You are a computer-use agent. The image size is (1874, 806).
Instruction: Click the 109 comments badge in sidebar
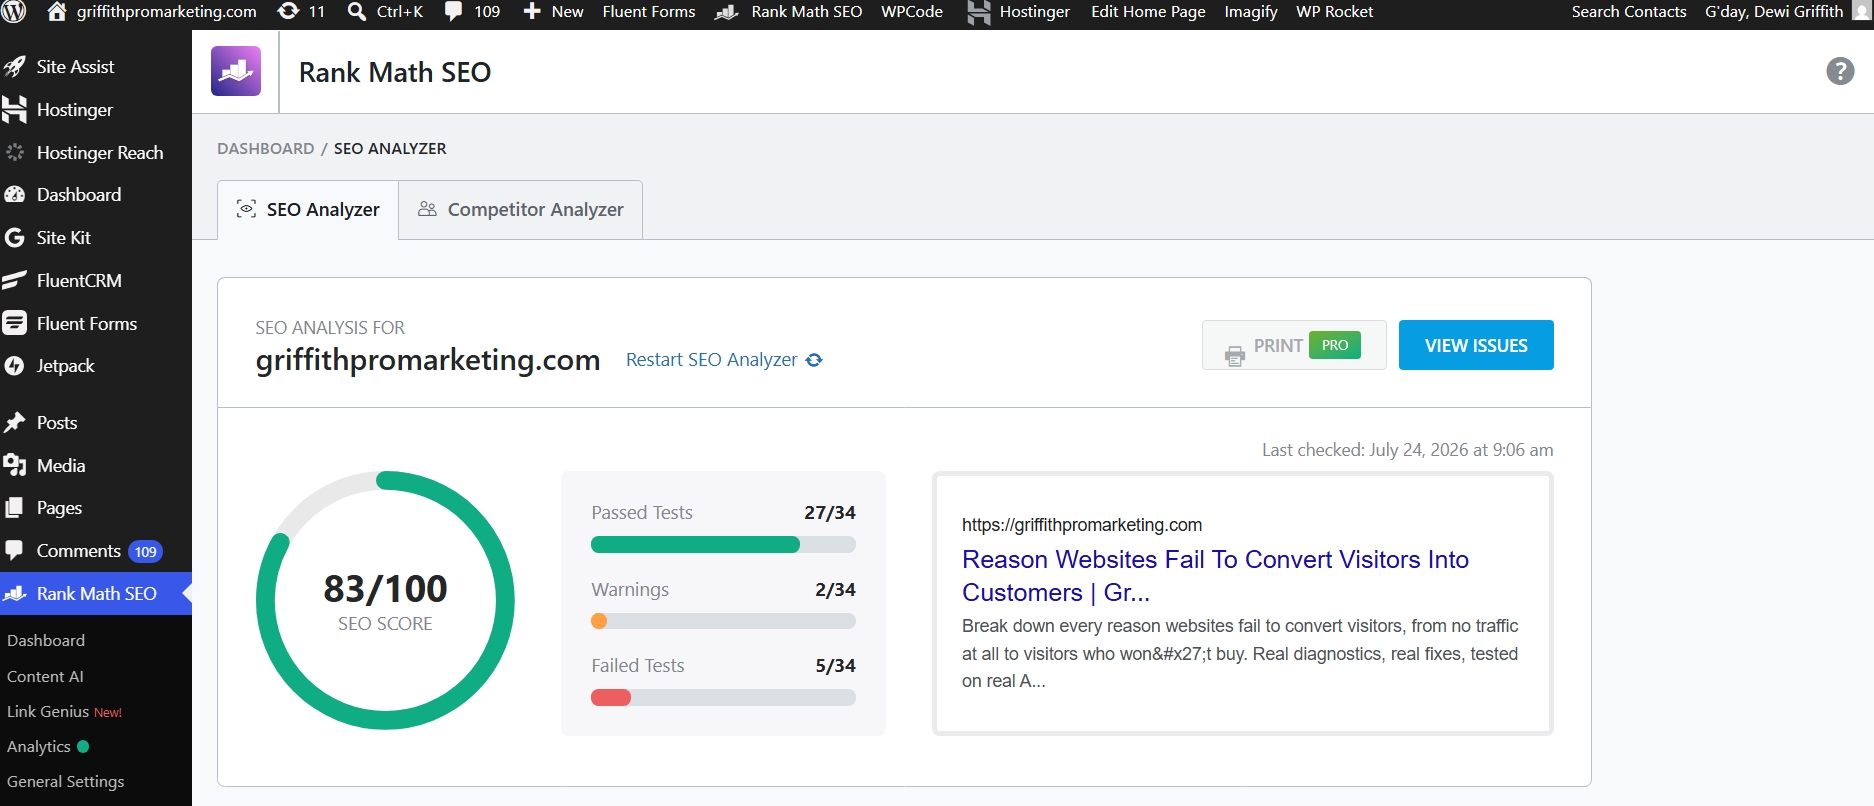146,552
